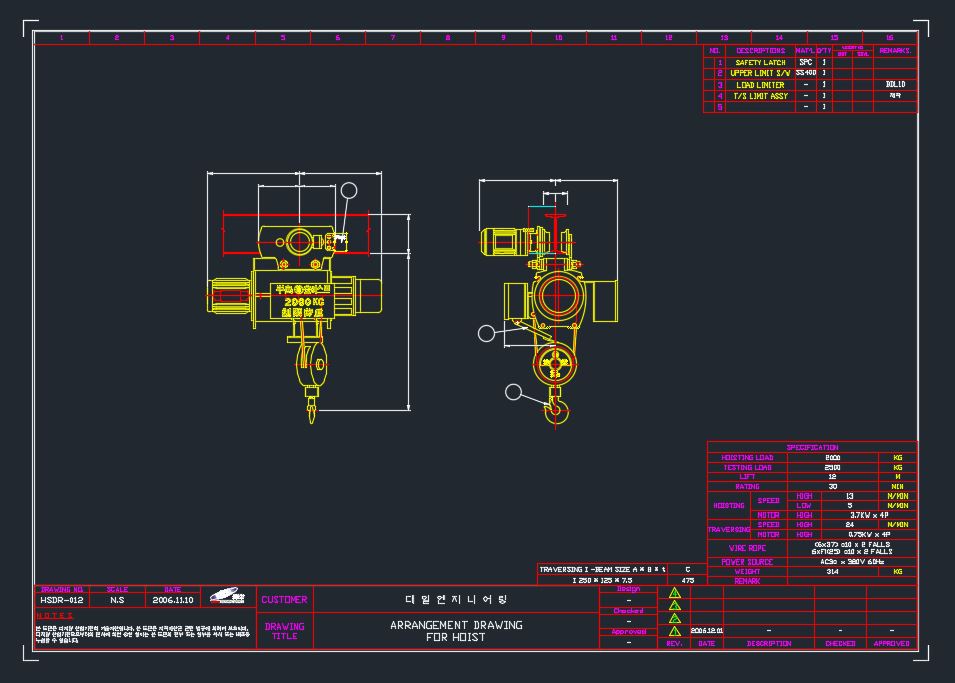
Task: Click the SPECIFICATION table header
Action: 812,447
